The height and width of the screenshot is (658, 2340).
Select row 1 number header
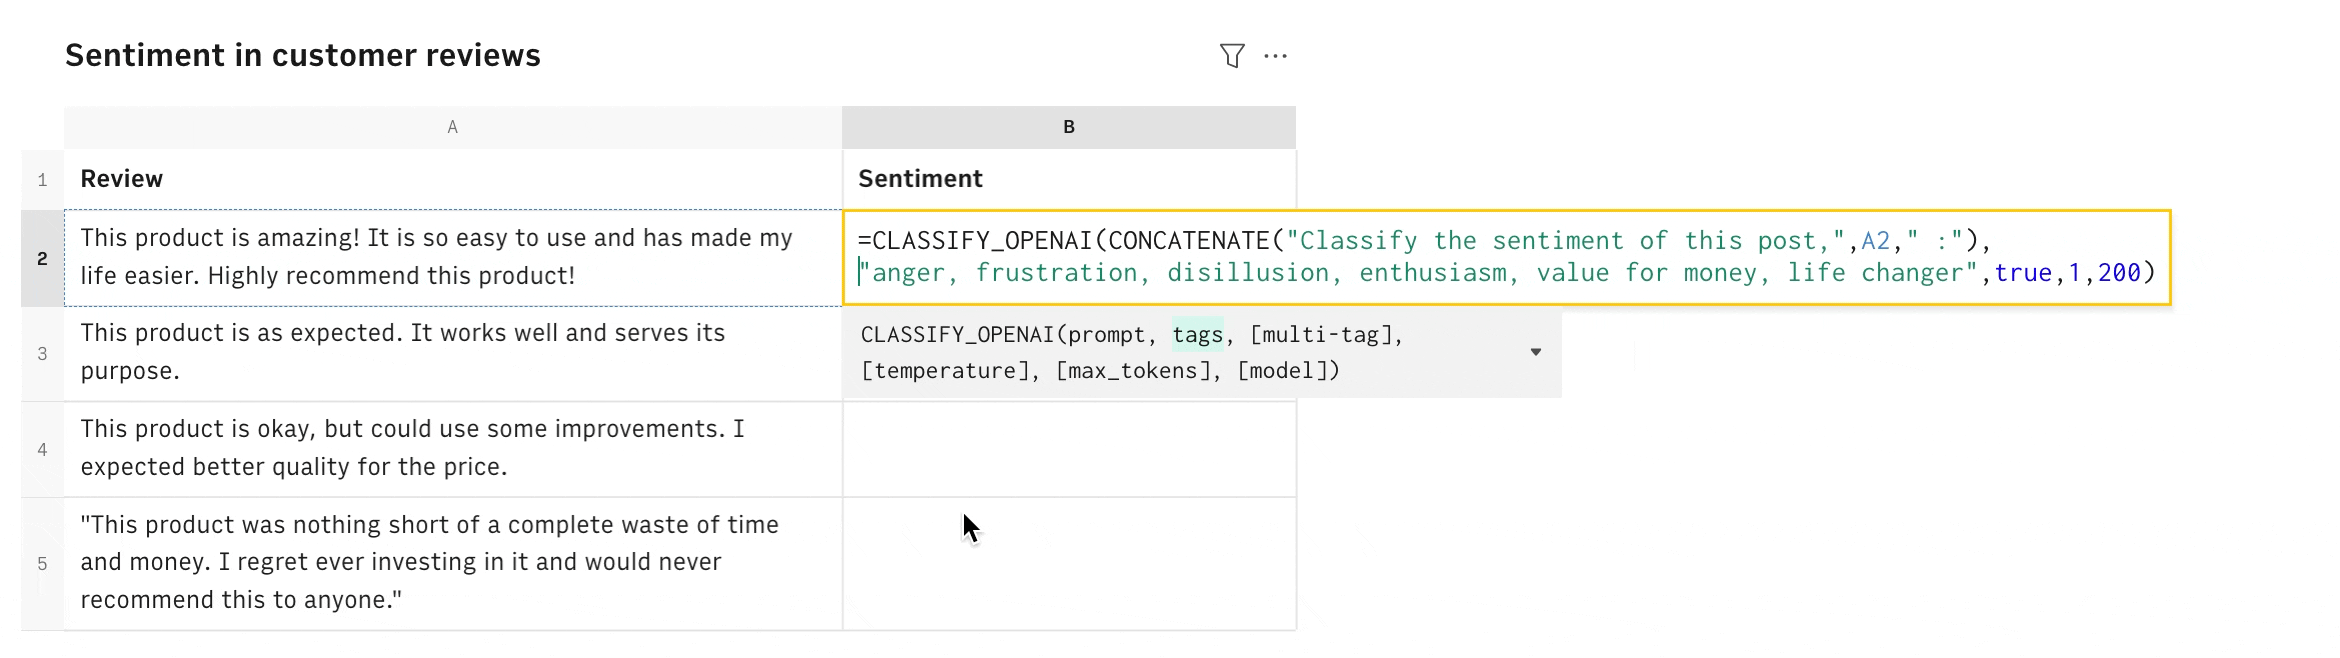[x=43, y=180]
